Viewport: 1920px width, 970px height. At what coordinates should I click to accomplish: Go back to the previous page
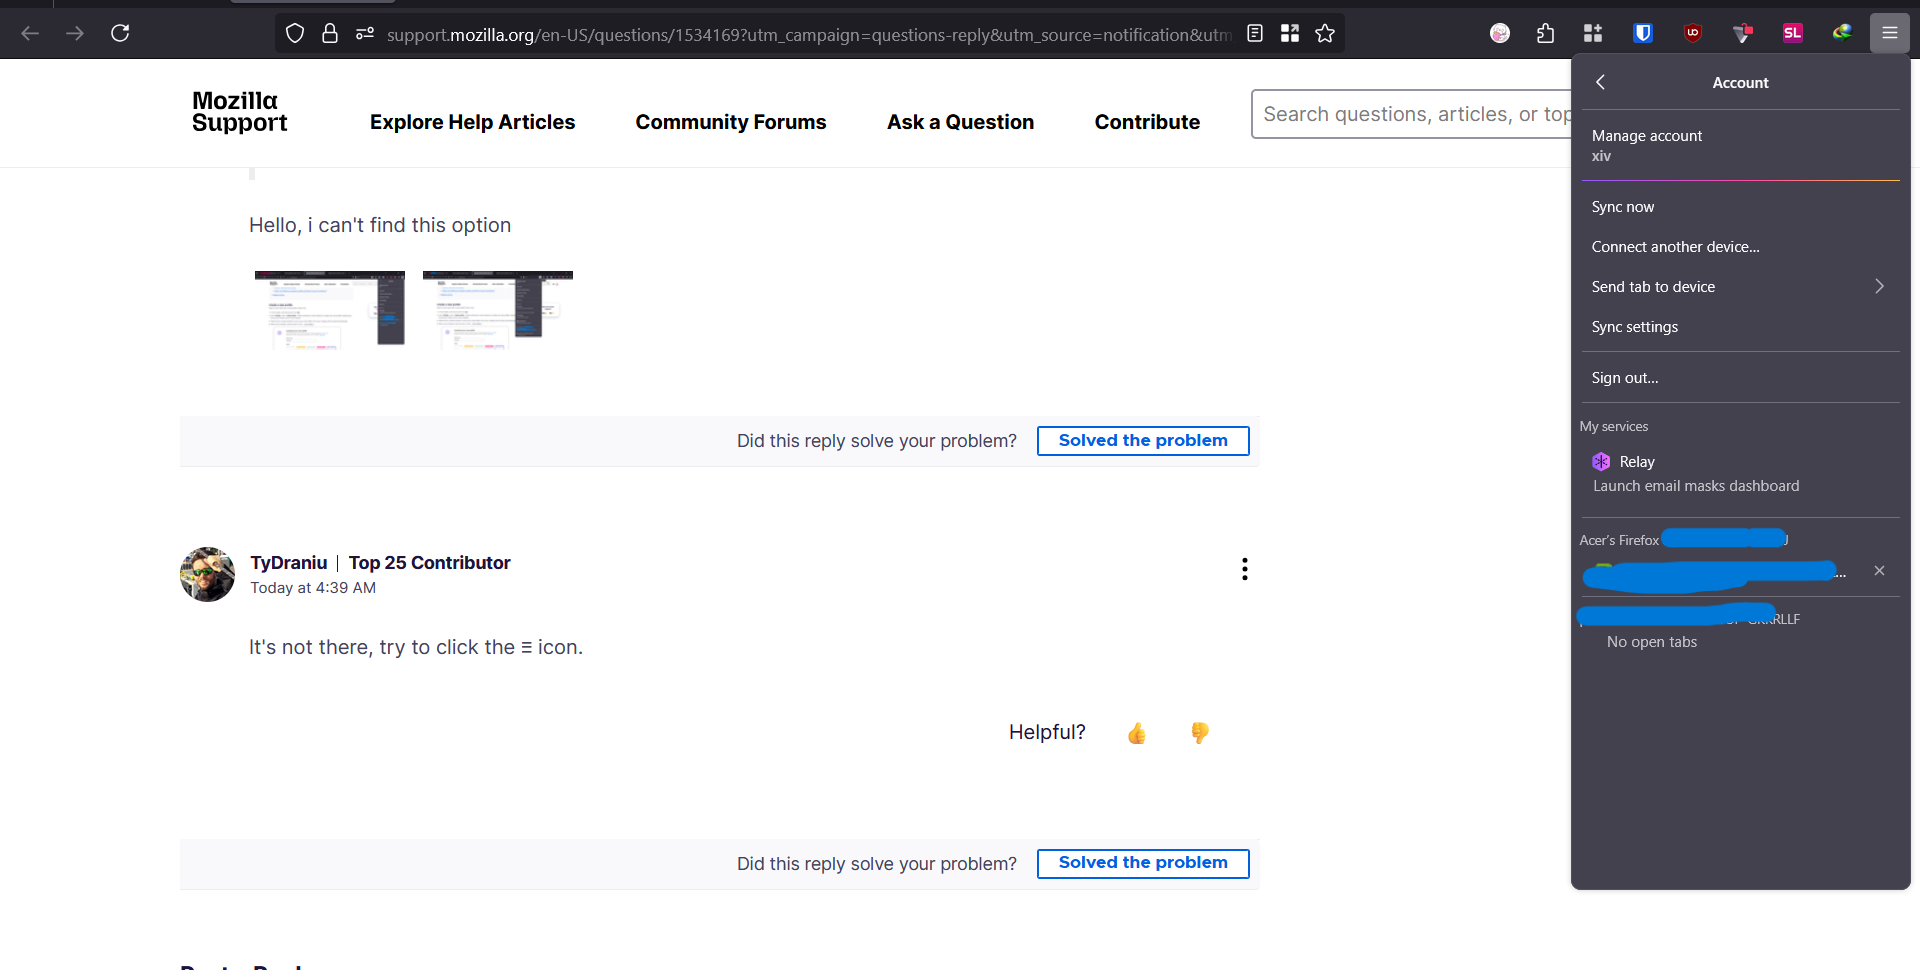point(30,34)
